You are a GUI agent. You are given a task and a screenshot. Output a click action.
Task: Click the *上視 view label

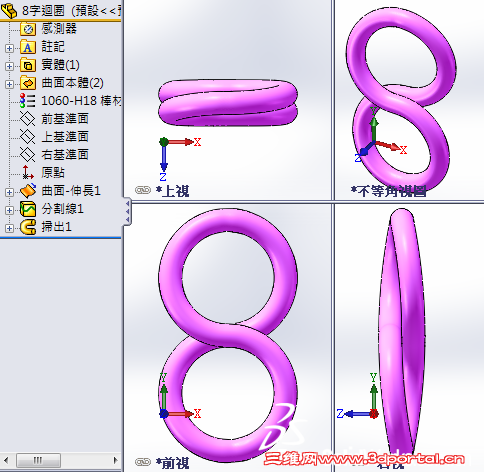pyautogui.click(x=172, y=191)
